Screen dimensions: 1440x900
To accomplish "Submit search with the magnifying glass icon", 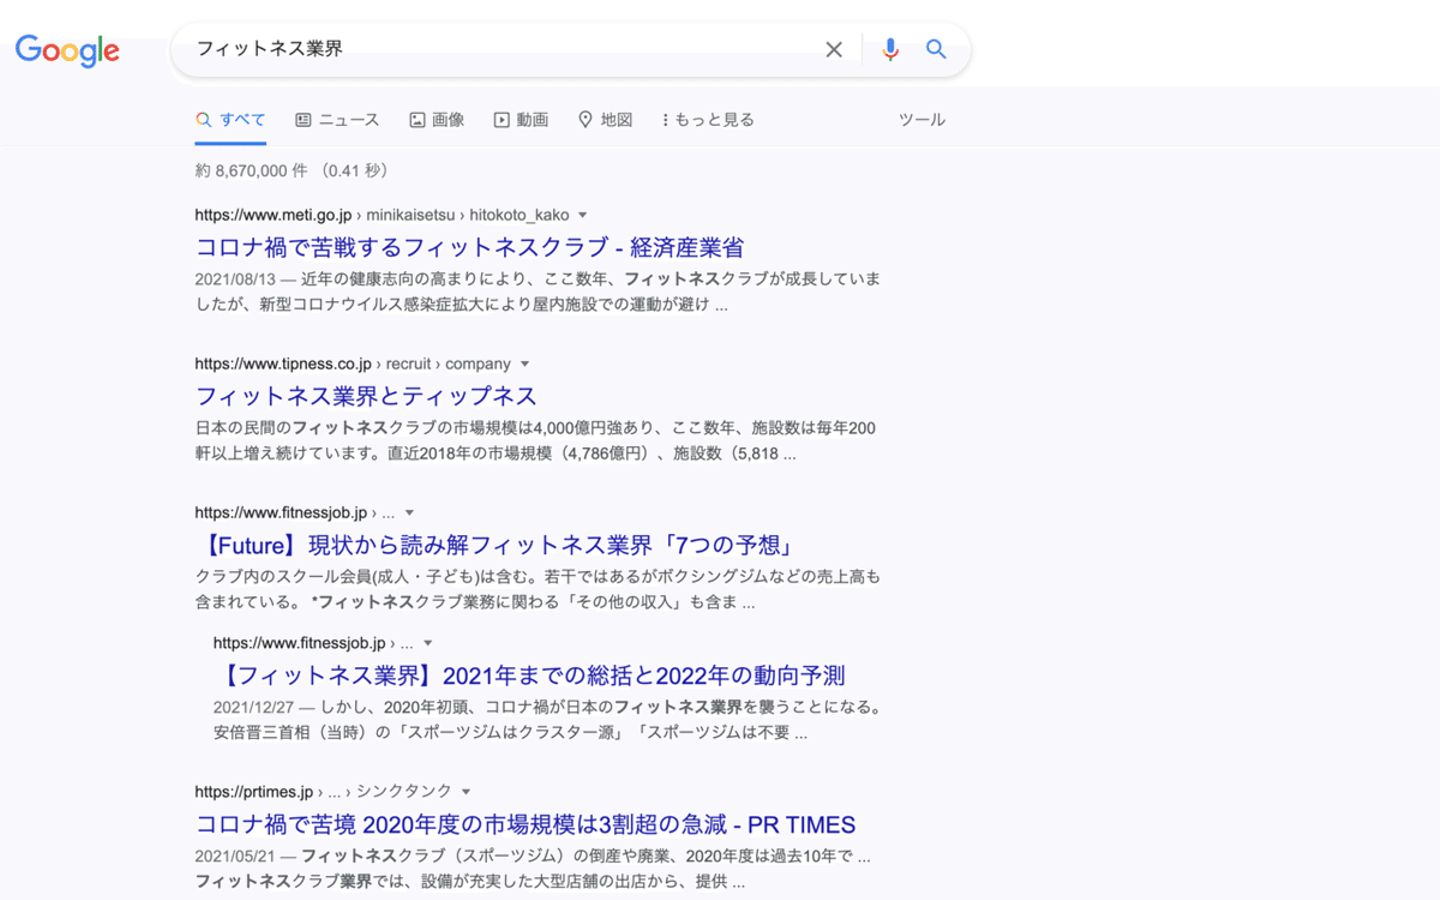I will click(x=936, y=49).
